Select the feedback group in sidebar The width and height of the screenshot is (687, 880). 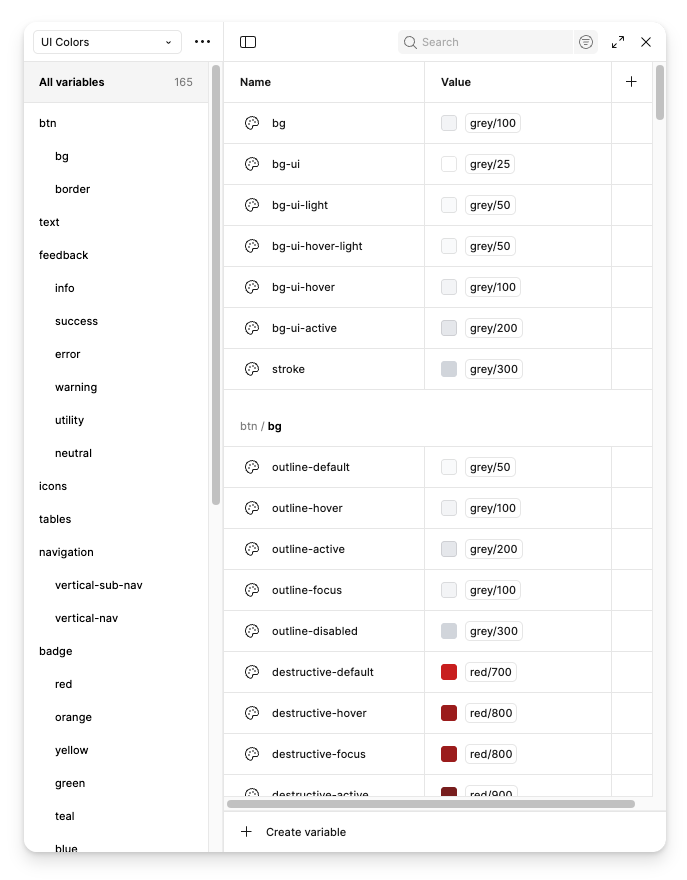[x=64, y=255]
